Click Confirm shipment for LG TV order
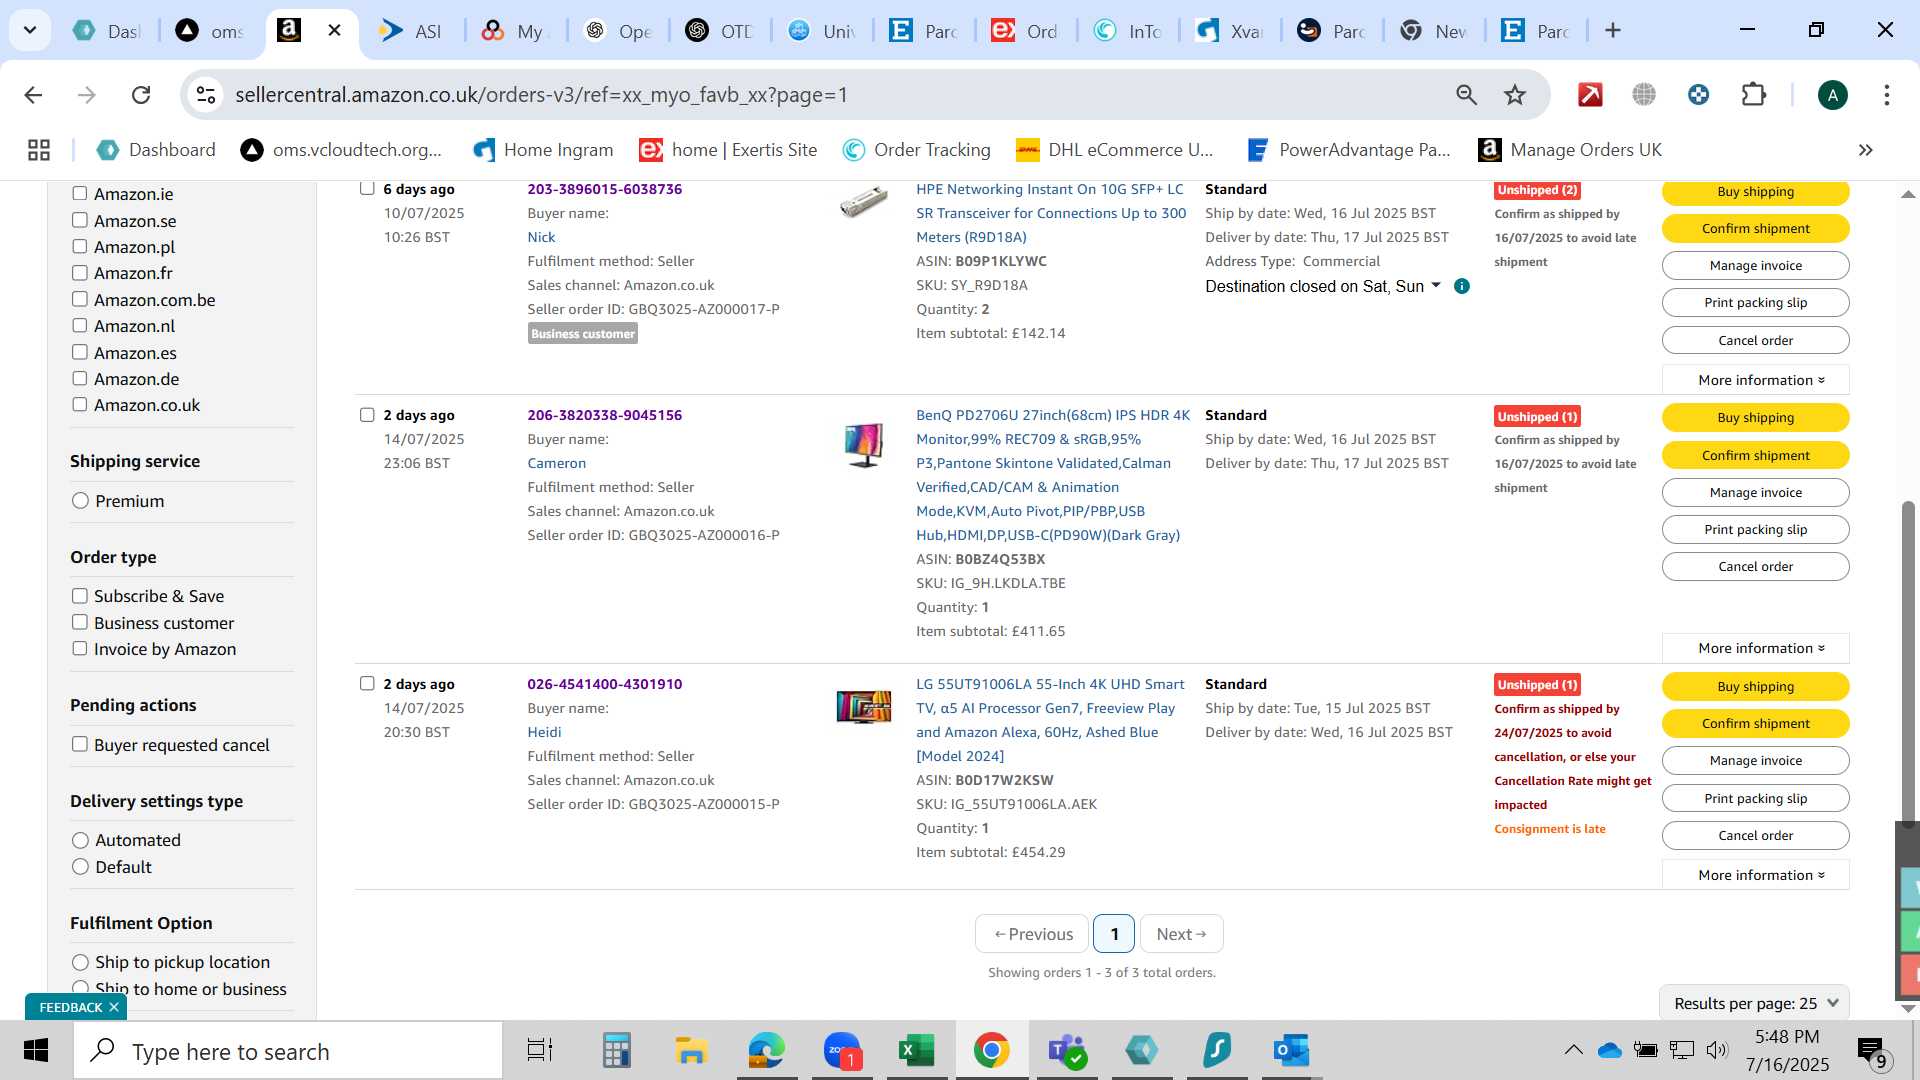The width and height of the screenshot is (1920, 1080). pos(1756,723)
